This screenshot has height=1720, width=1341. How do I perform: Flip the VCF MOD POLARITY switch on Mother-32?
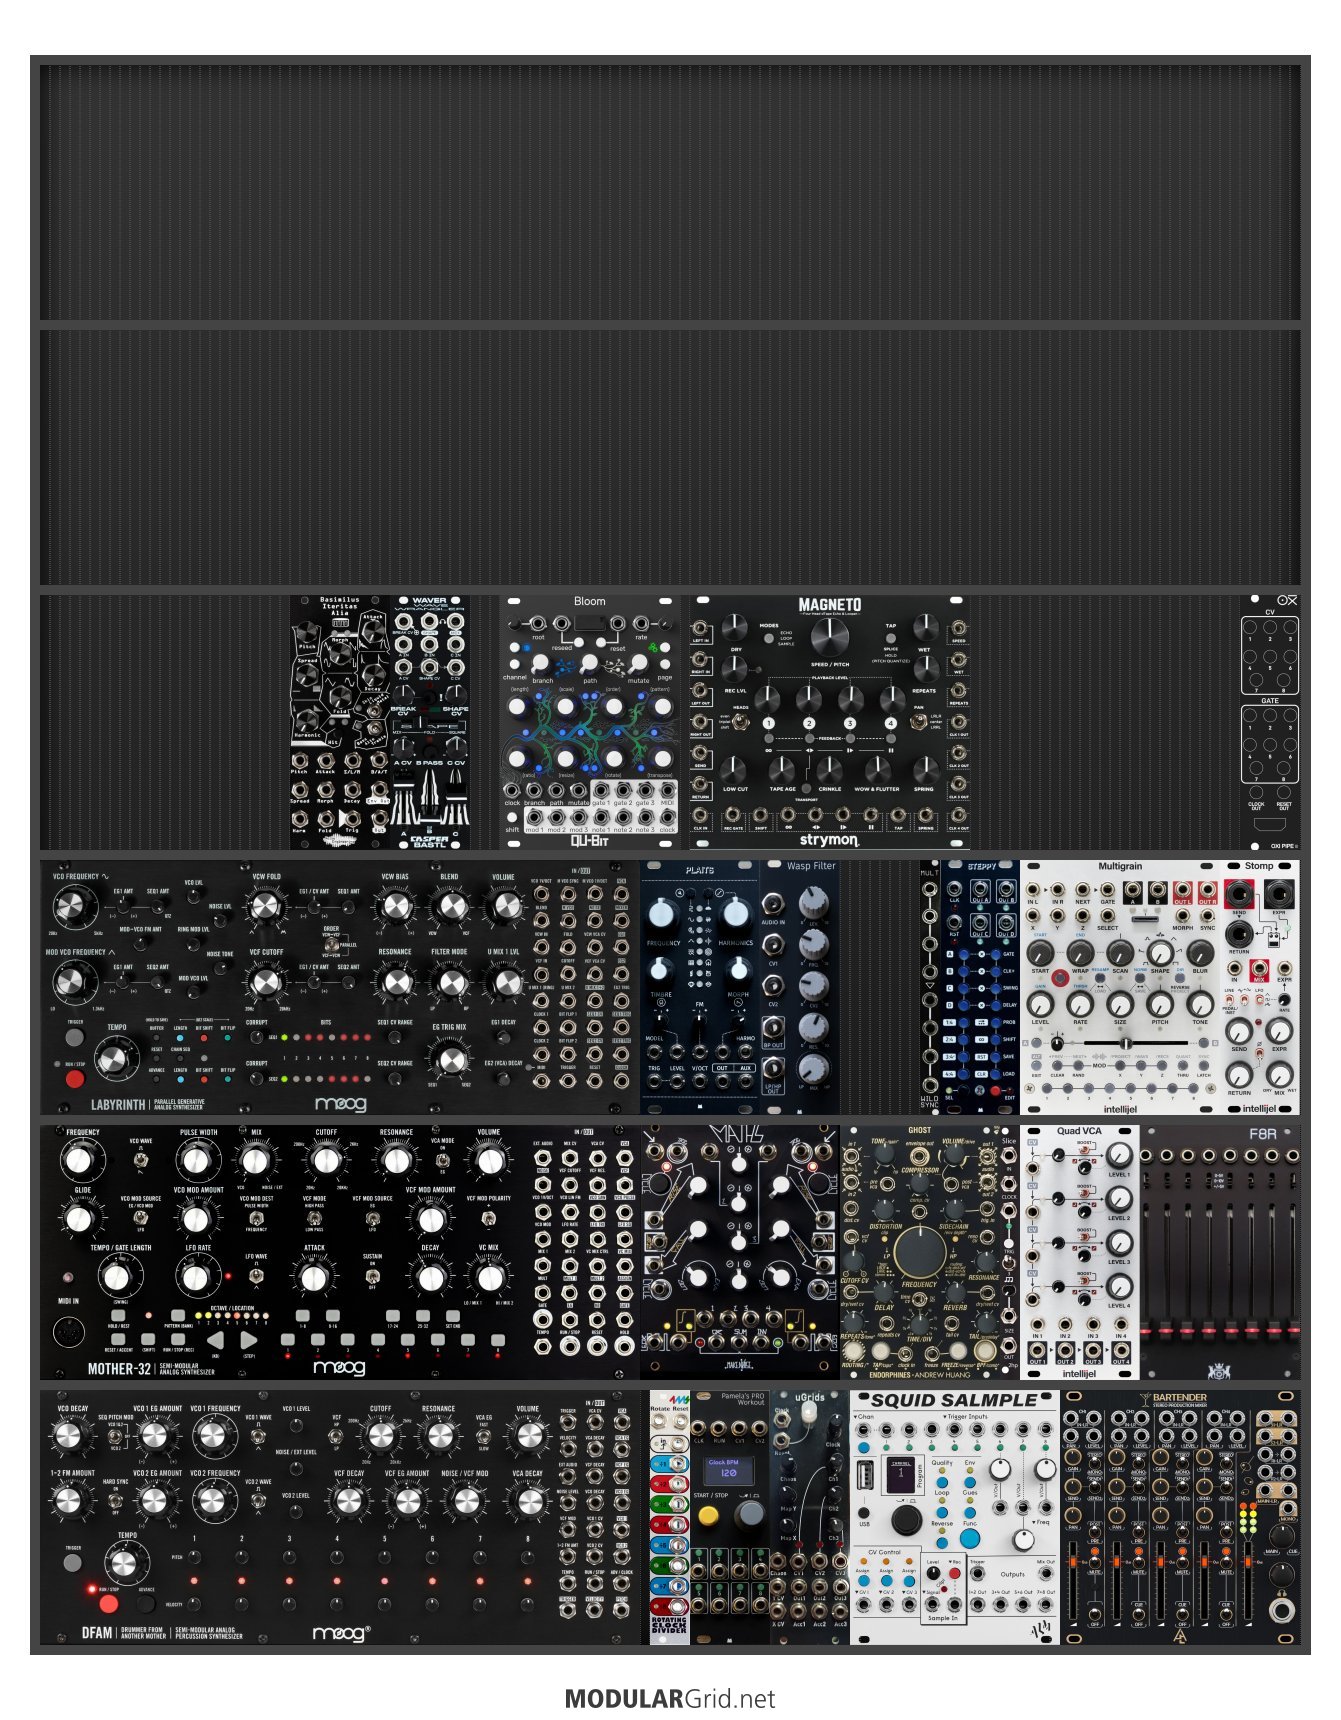(488, 1217)
